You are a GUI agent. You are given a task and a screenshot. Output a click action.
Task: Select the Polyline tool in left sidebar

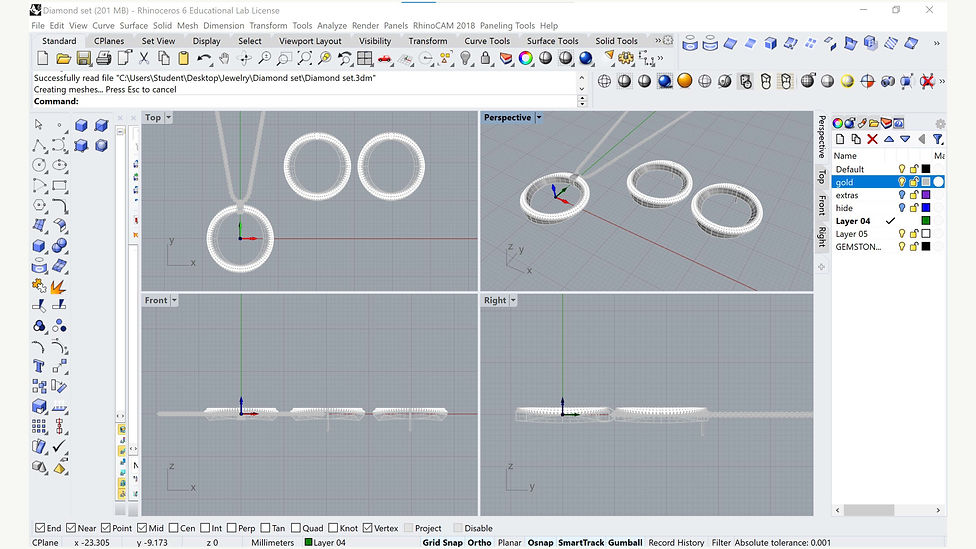[39, 146]
